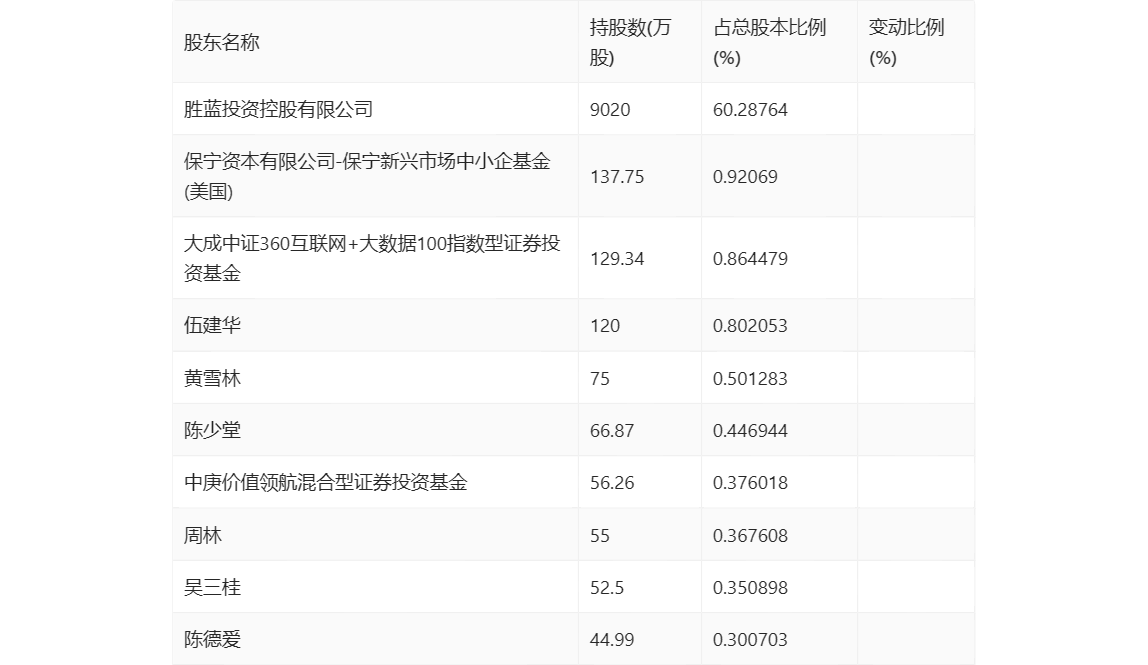Screen dimensions: 1148x665
Task: Click the 137.75 shares value
Action: [617, 177]
